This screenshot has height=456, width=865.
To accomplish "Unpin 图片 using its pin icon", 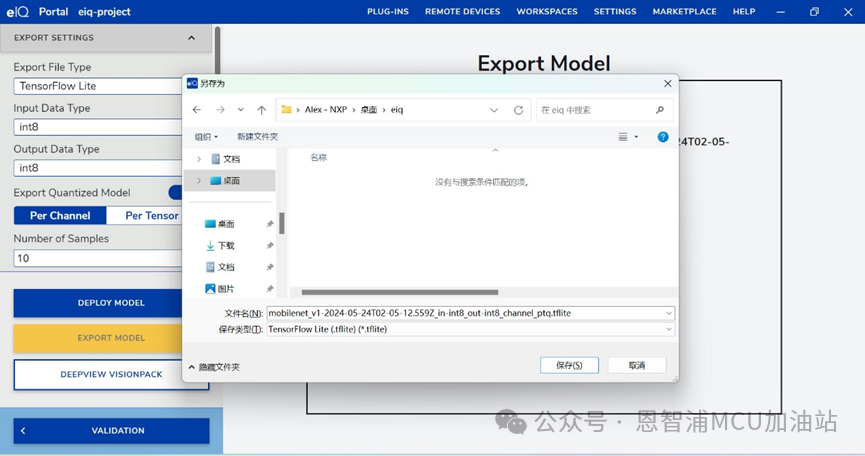I will point(270,288).
